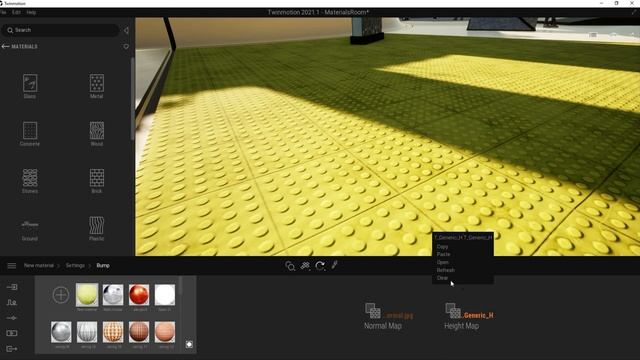Select the silver metallic sphere in second row
640x360 pixels.
tap(61, 332)
